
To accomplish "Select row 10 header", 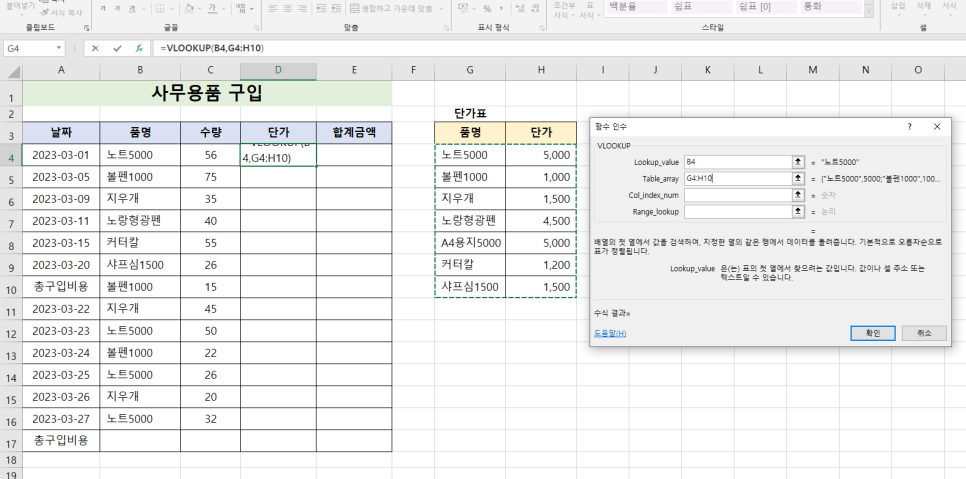I will pos(11,287).
